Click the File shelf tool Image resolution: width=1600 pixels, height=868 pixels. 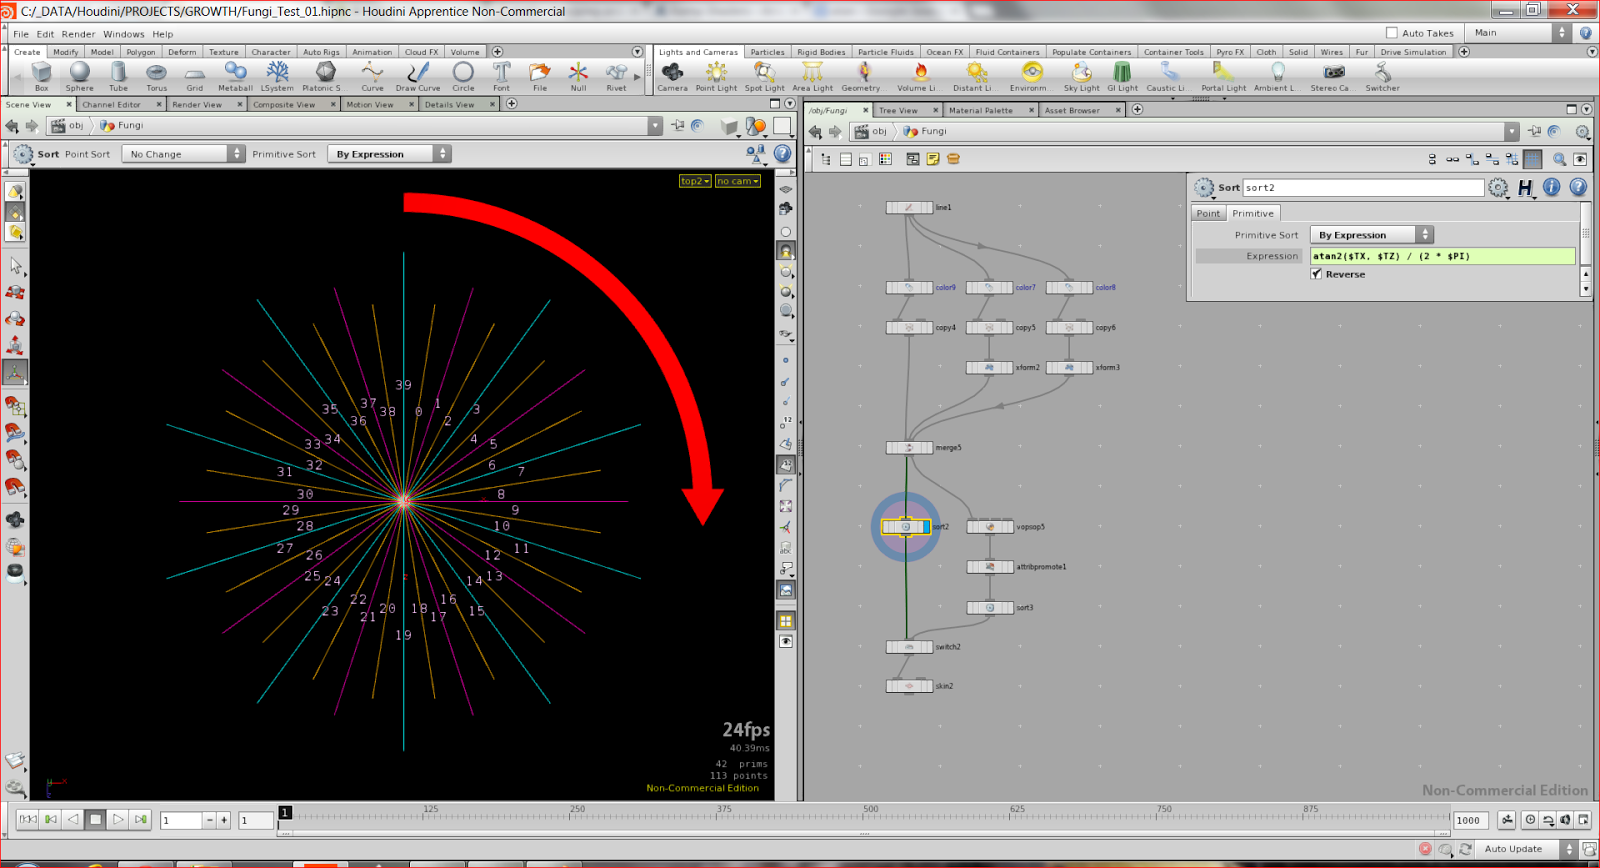click(540, 76)
